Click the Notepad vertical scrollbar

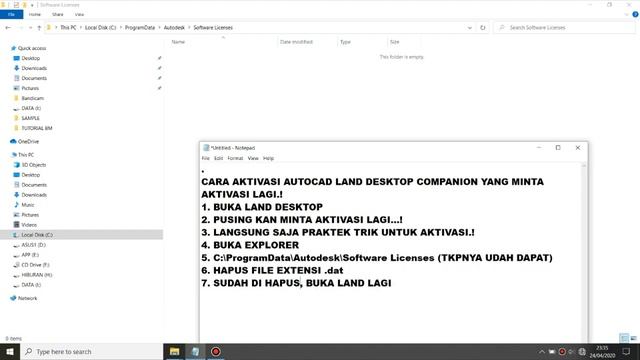(584, 253)
